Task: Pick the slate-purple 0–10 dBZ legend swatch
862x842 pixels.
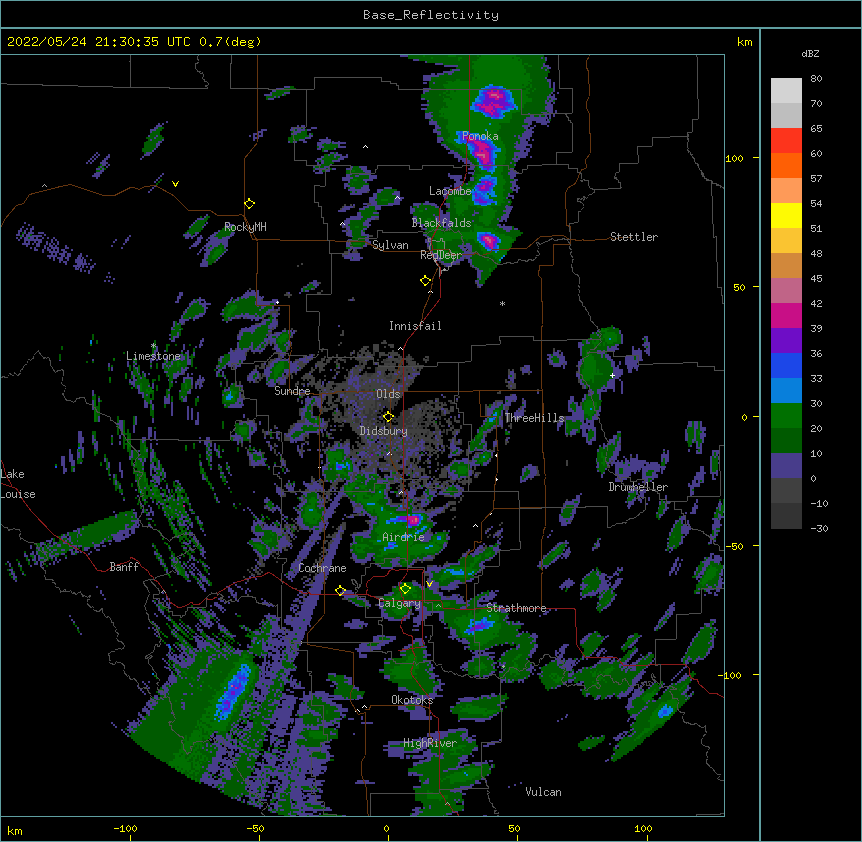Action: click(786, 466)
